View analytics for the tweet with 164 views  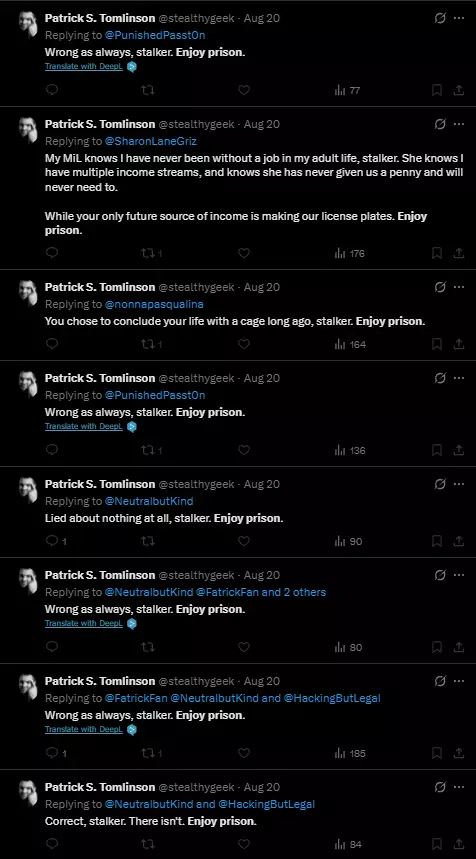pos(350,345)
